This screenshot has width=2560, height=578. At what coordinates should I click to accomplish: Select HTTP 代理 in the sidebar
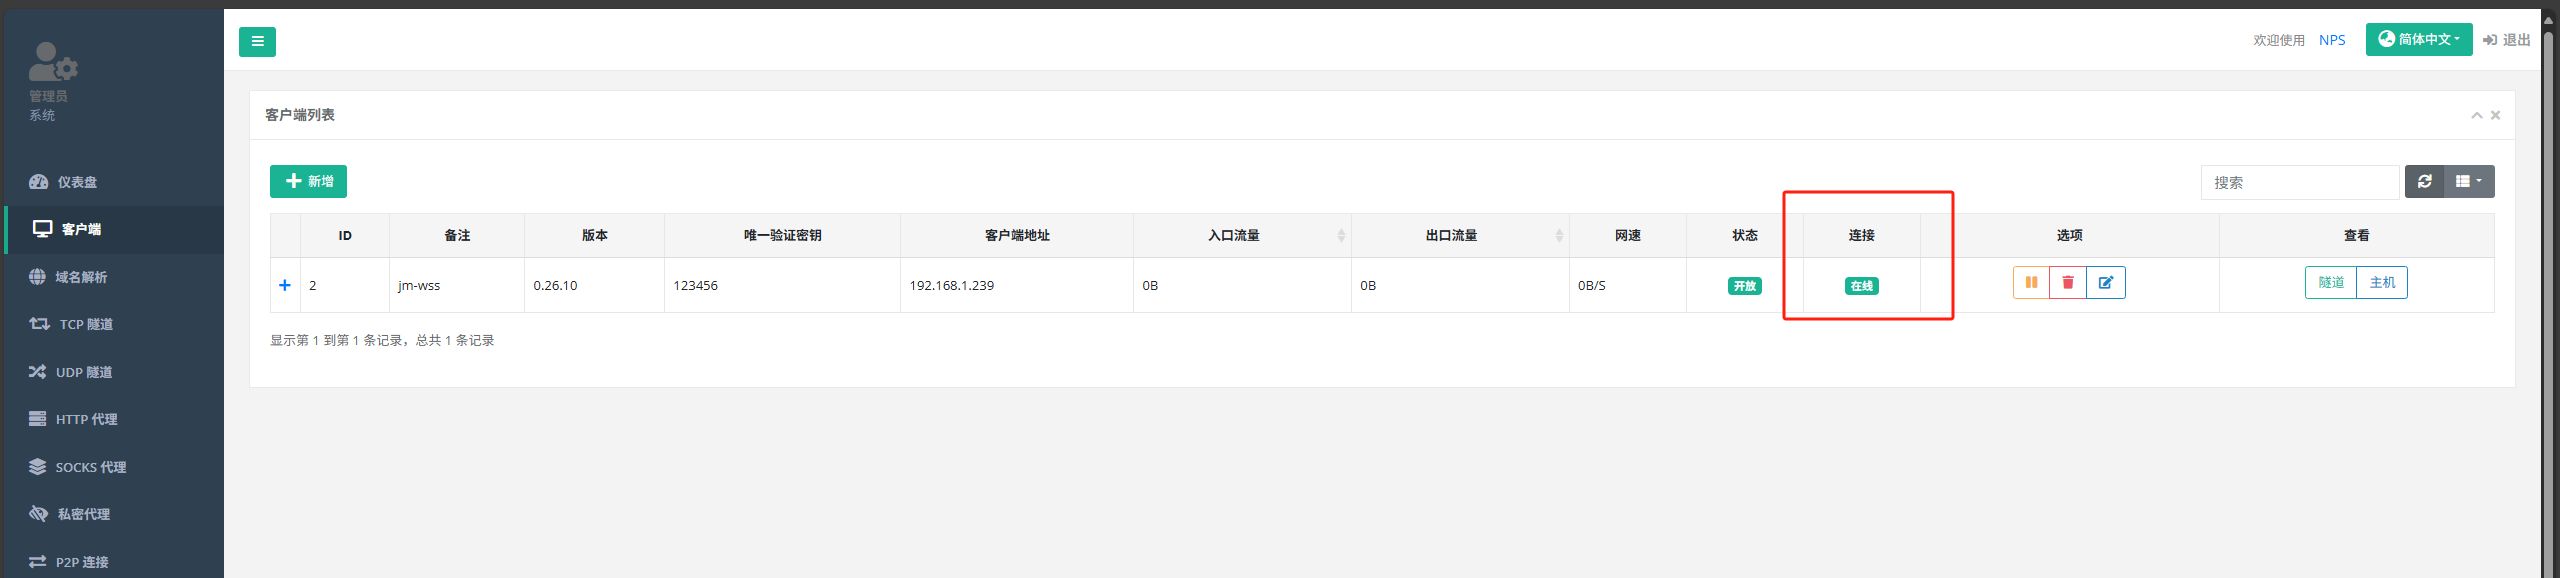pos(86,419)
